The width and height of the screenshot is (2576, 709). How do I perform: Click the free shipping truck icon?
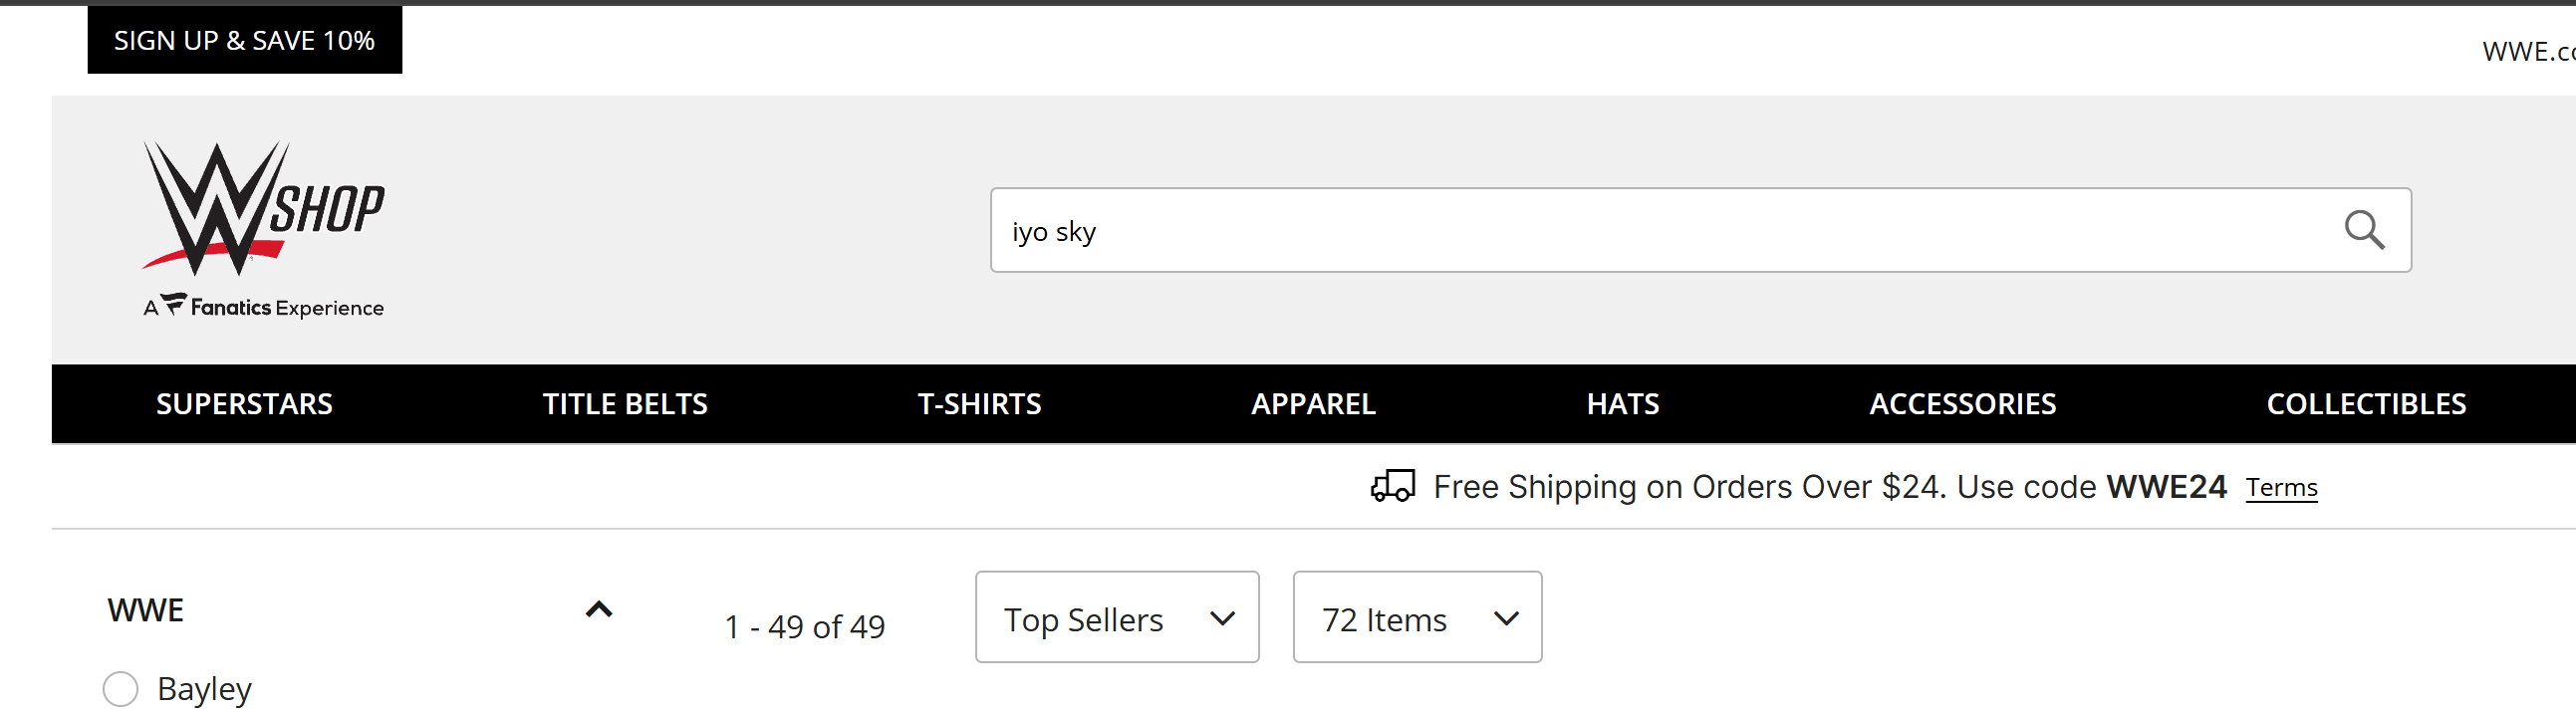(x=1392, y=486)
